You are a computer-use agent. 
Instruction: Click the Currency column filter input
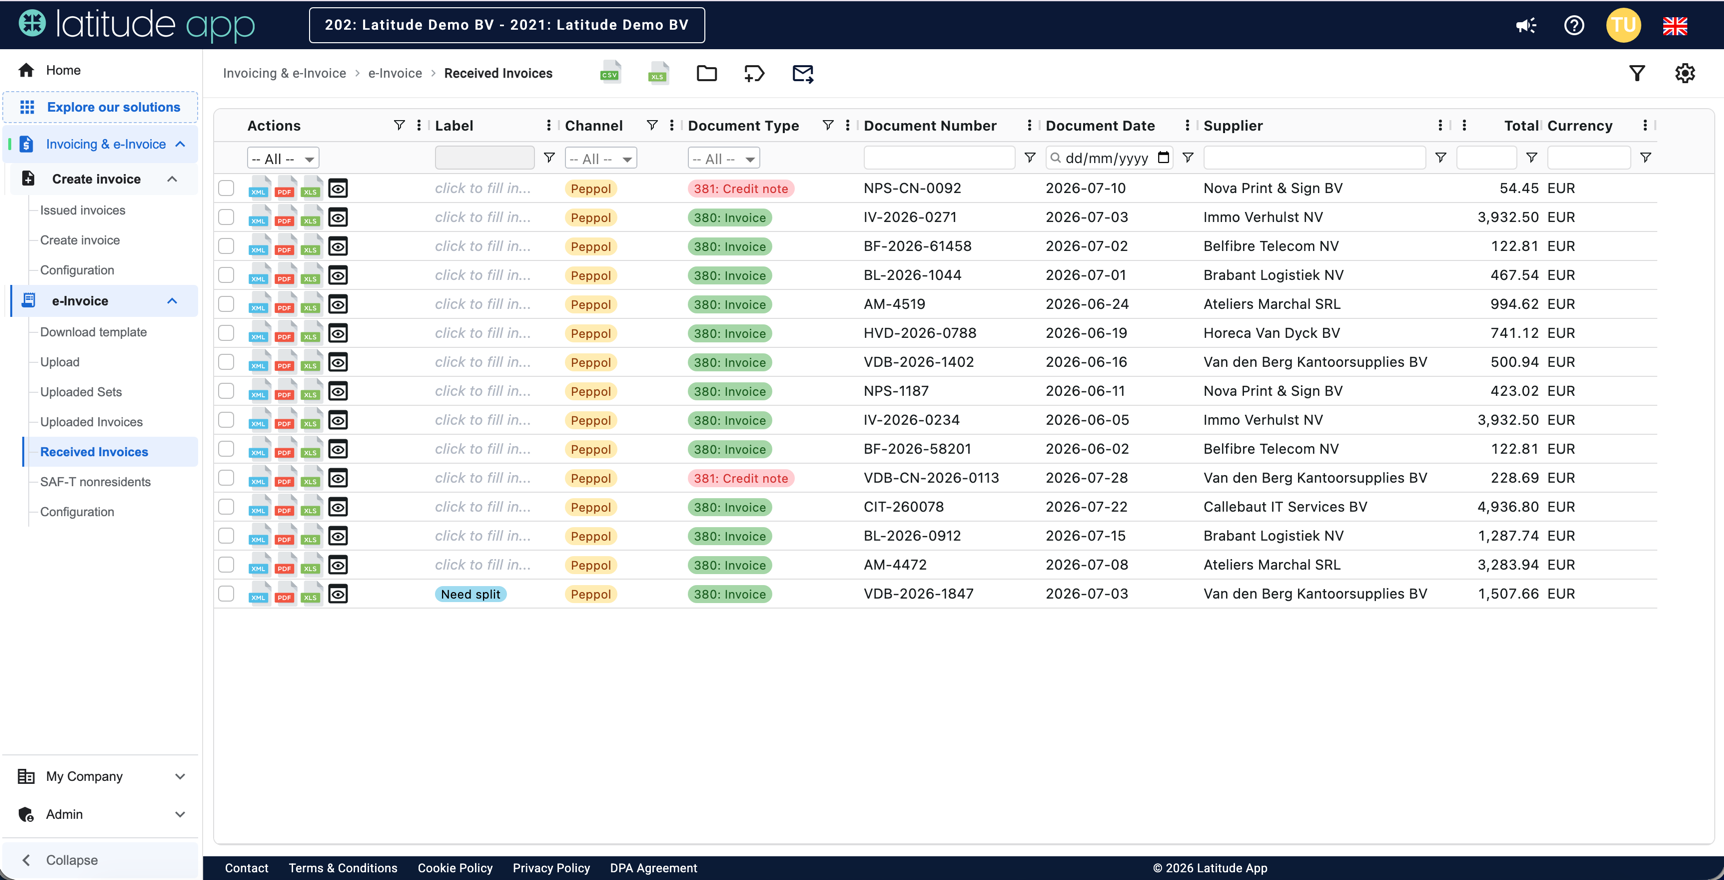1589,158
